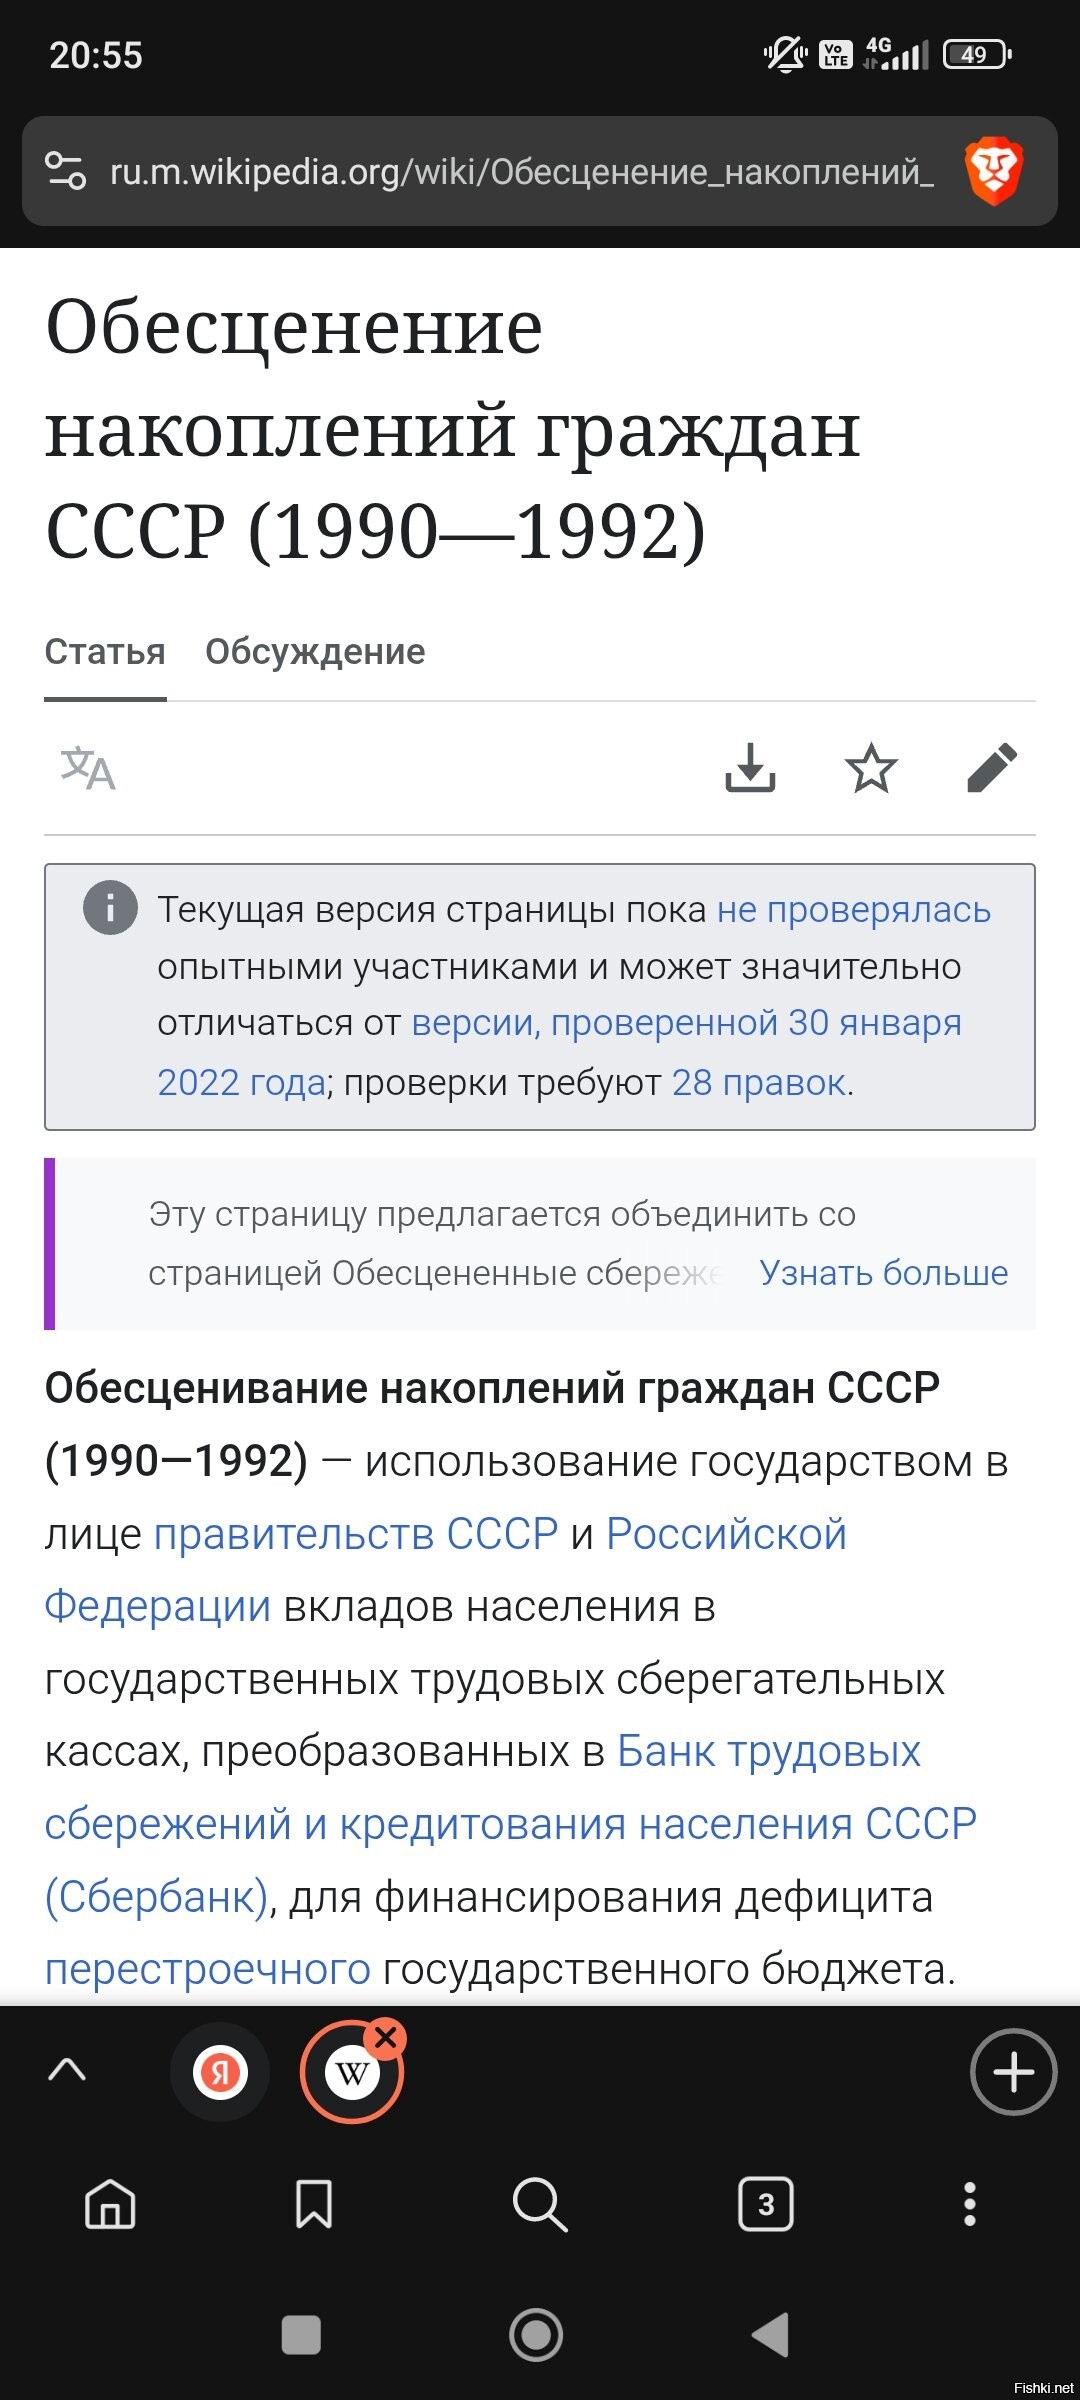Tap the search magnifier in bottom bar
The width and height of the screenshot is (1080, 2400).
pyautogui.click(x=540, y=2204)
